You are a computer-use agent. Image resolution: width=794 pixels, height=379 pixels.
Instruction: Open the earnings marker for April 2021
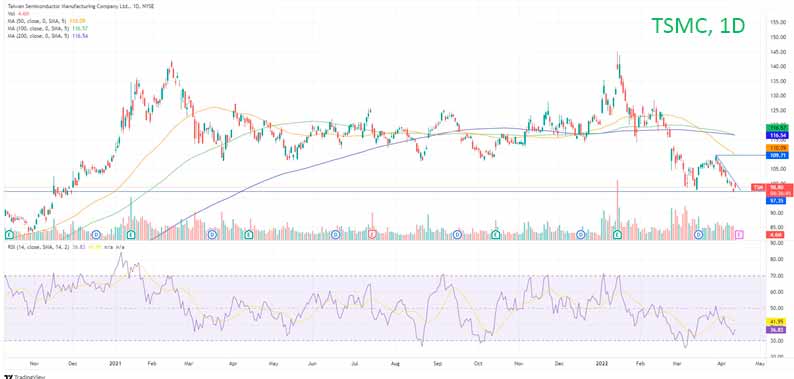(249, 235)
